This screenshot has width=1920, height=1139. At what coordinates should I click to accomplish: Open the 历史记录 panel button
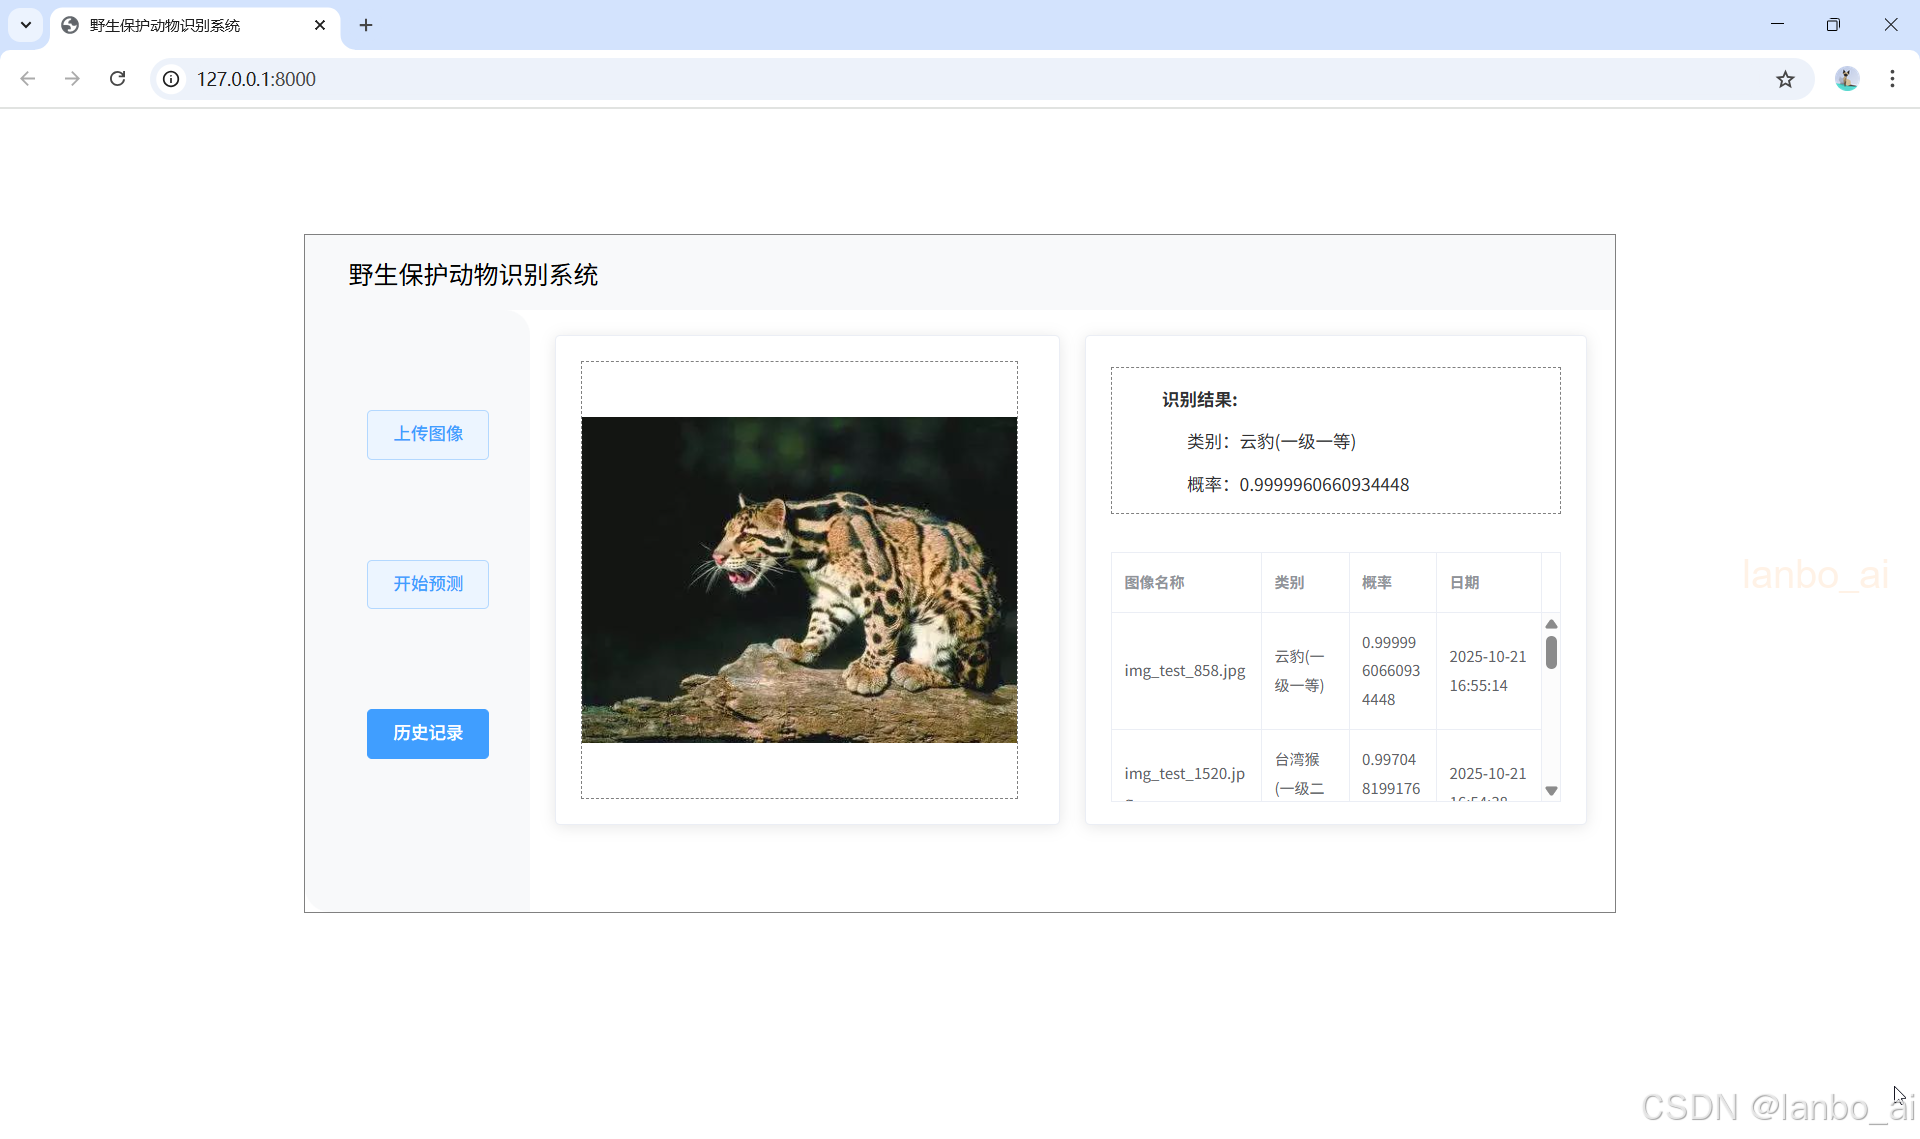(x=427, y=733)
